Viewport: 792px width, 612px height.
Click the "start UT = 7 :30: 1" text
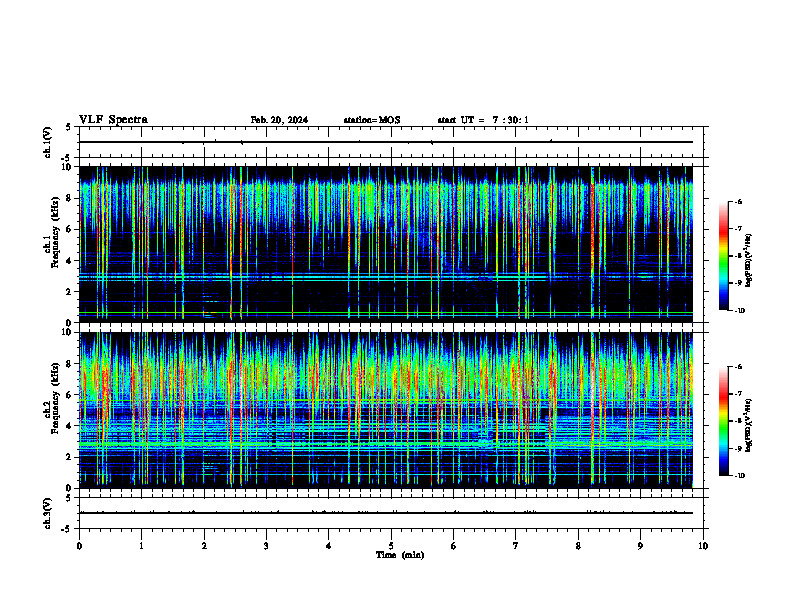pos(483,120)
